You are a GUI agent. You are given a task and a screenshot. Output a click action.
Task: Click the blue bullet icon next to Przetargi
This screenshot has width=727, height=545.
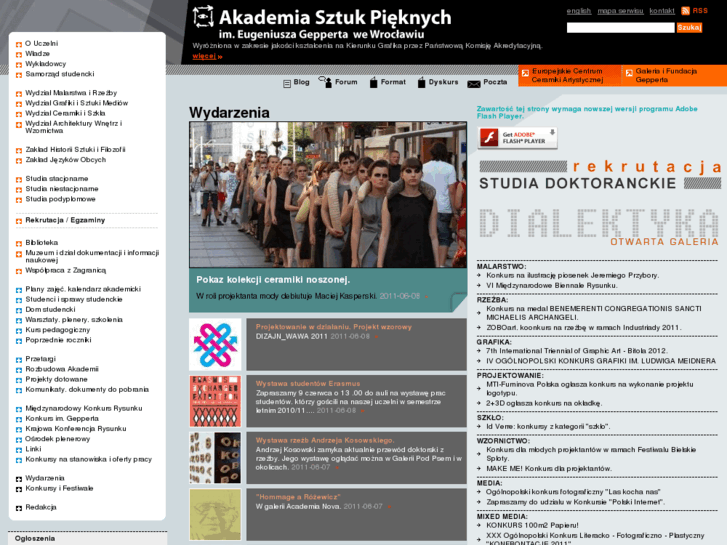pyautogui.click(x=19, y=360)
